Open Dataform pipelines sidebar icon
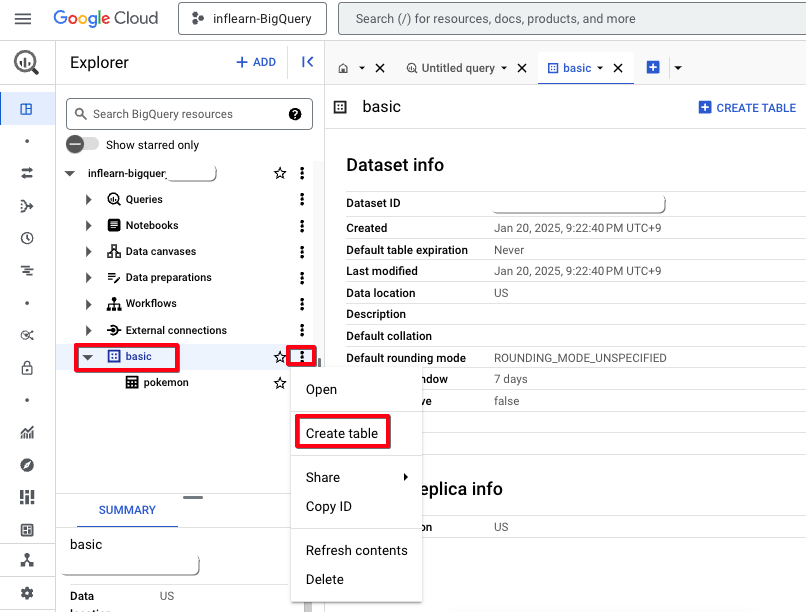The image size is (806, 612). 27,206
